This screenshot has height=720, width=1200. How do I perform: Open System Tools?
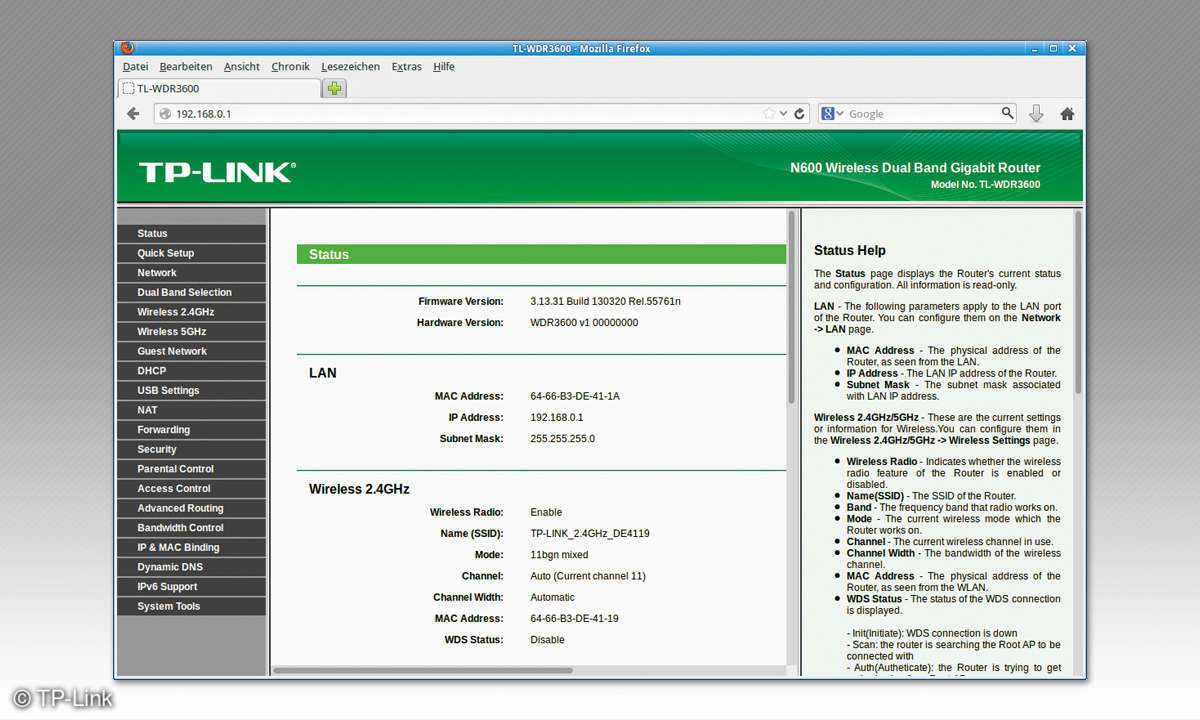click(x=191, y=607)
